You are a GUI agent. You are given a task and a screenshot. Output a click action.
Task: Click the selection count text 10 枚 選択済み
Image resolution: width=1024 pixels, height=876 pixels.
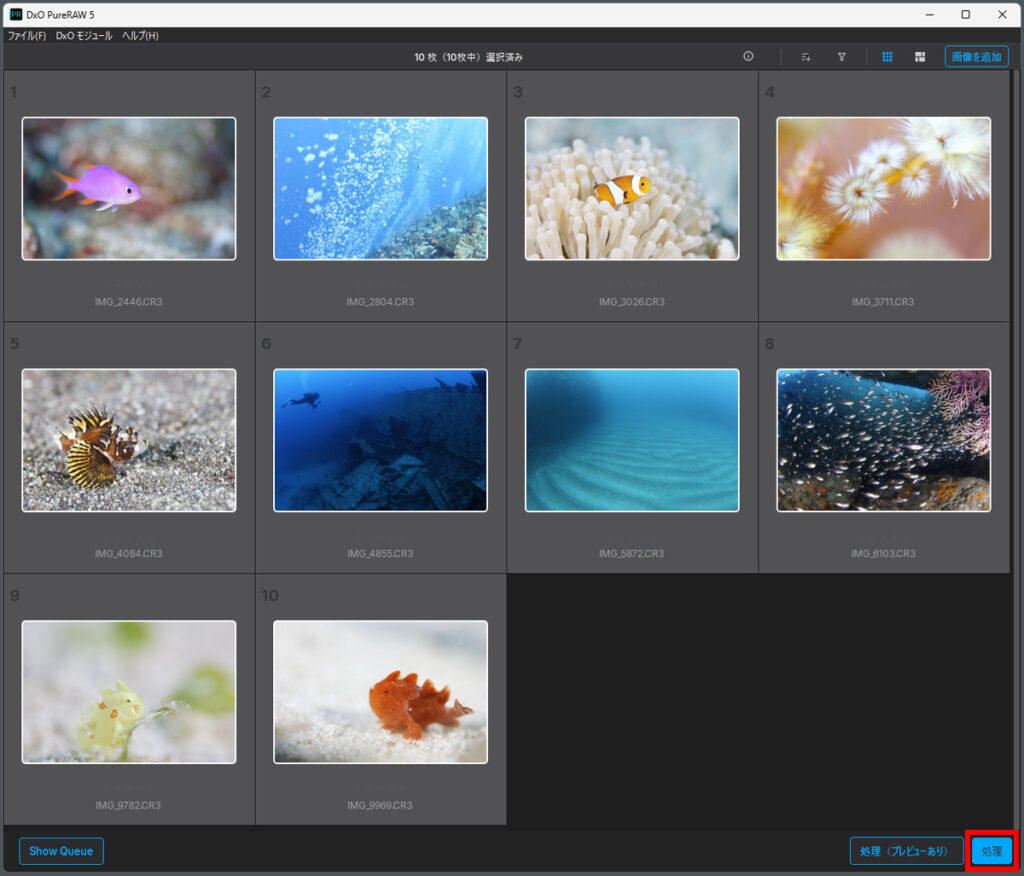[468, 57]
